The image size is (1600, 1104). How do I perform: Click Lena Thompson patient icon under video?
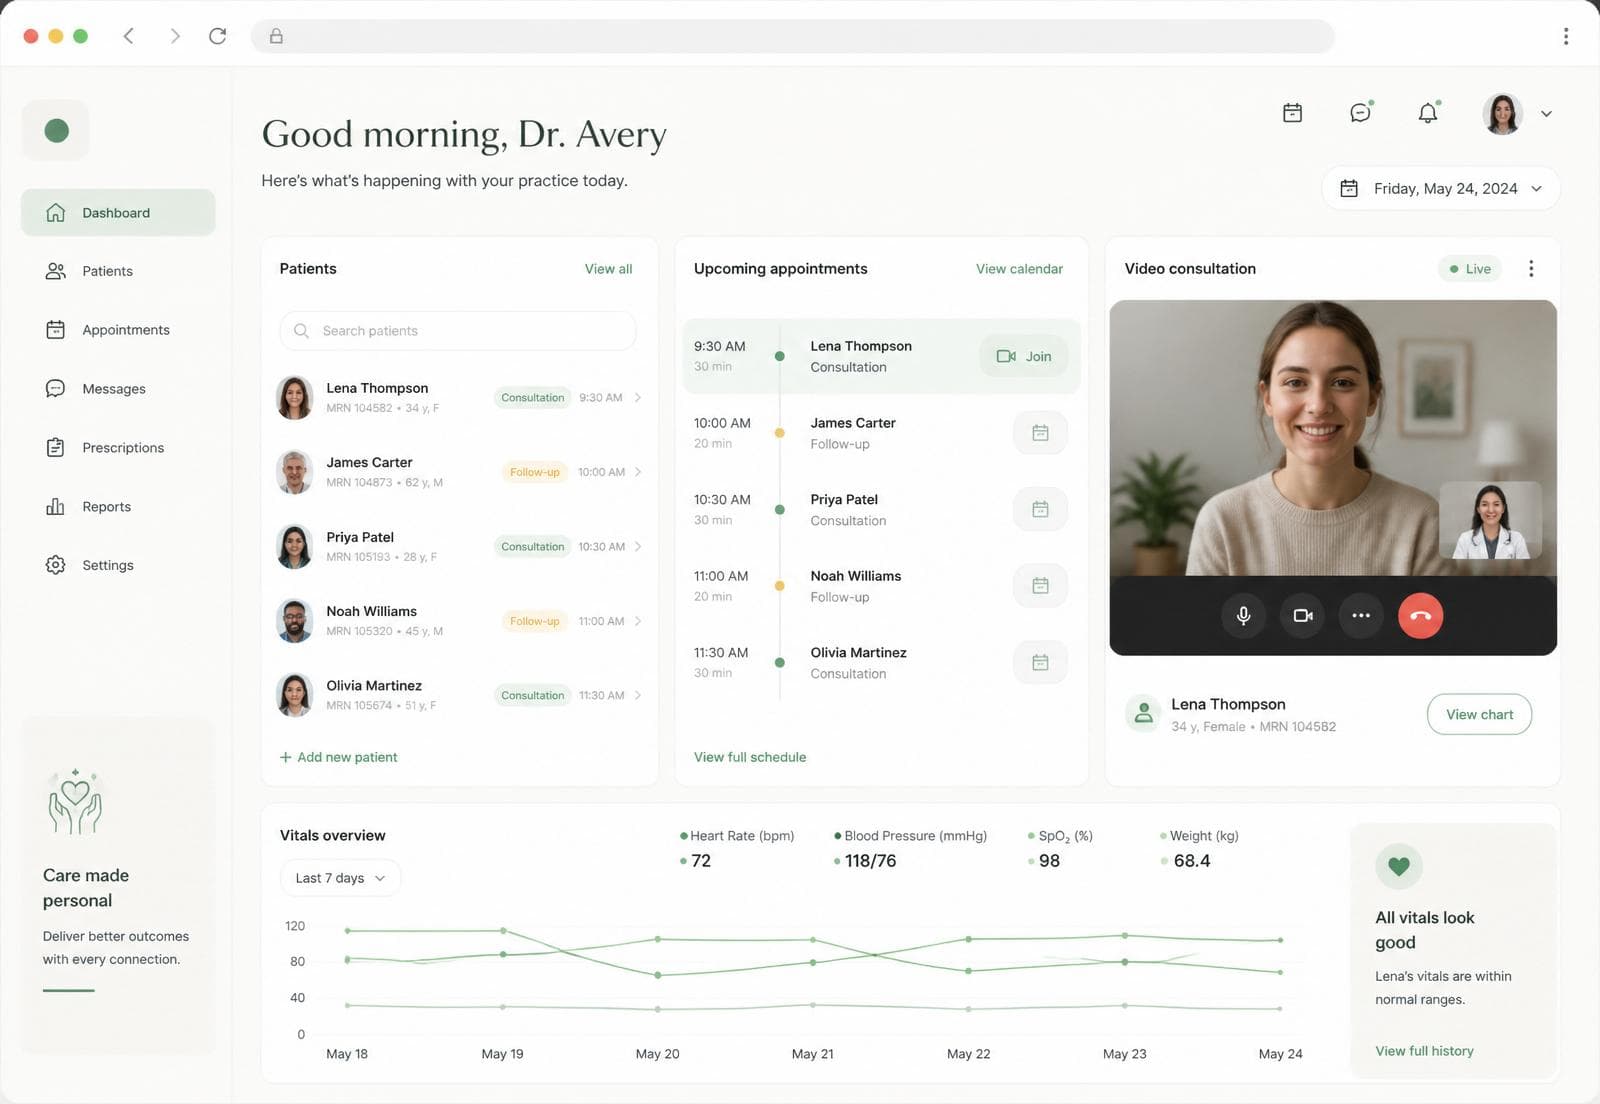(1142, 713)
